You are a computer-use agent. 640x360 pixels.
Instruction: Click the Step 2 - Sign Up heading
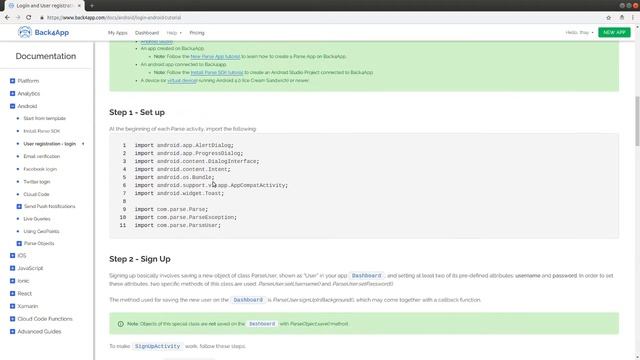140,259
